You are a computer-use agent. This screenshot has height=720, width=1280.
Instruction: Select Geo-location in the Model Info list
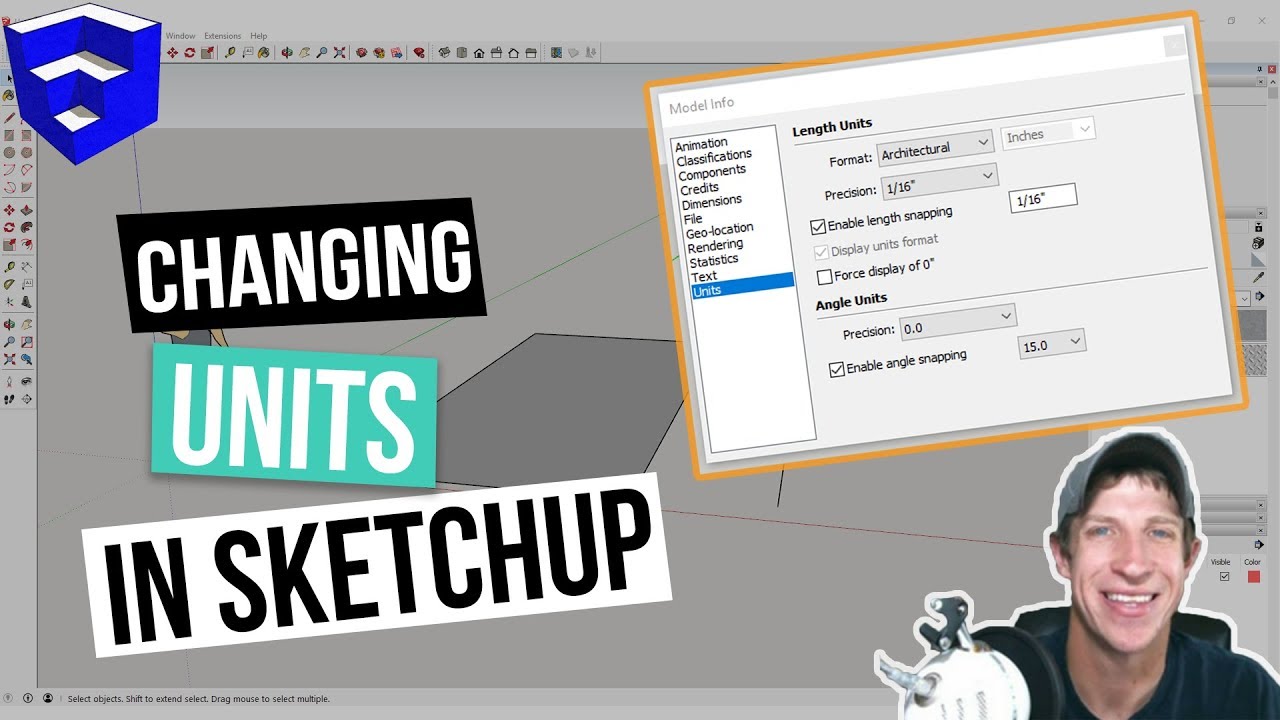719,231
